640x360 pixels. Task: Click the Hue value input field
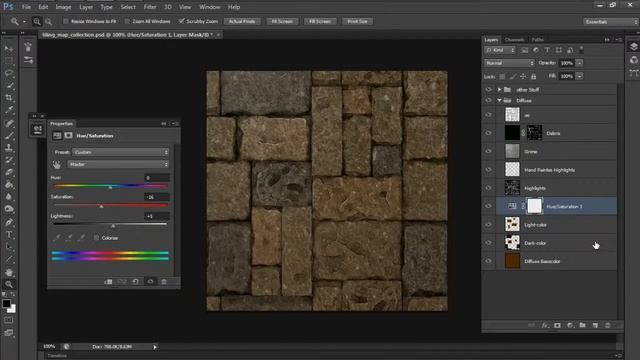[x=157, y=178]
